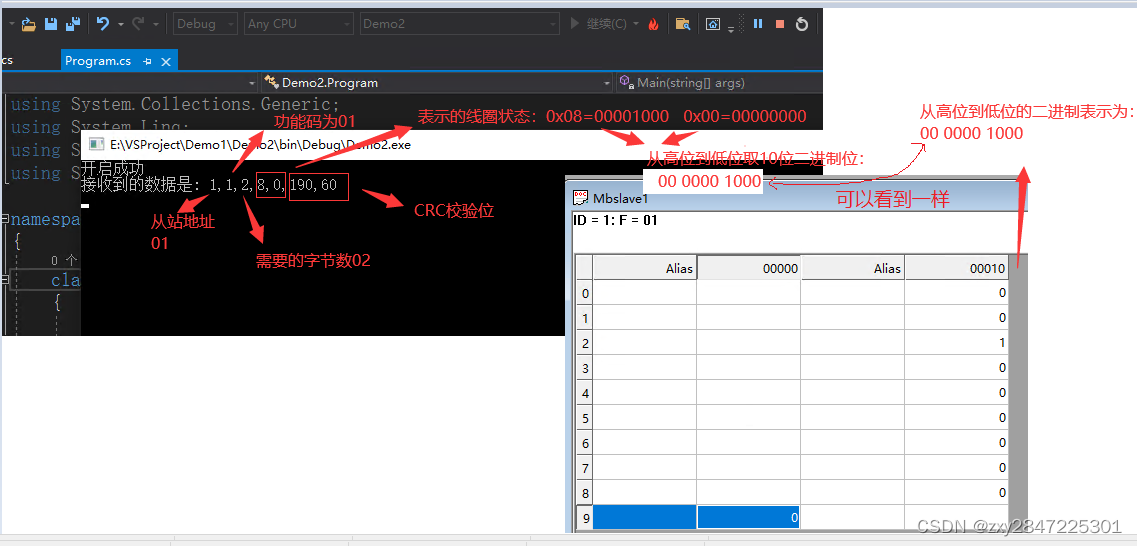Select row header 2 in Mbslave1 grid

584,343
